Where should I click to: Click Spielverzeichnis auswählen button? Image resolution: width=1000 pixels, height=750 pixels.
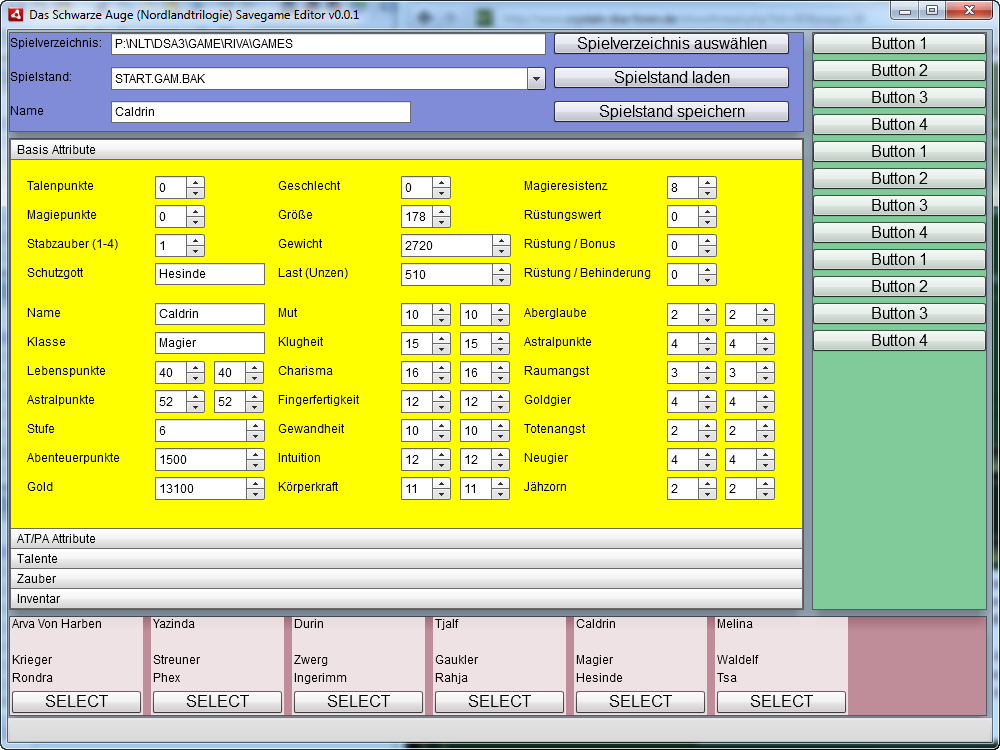coord(672,43)
